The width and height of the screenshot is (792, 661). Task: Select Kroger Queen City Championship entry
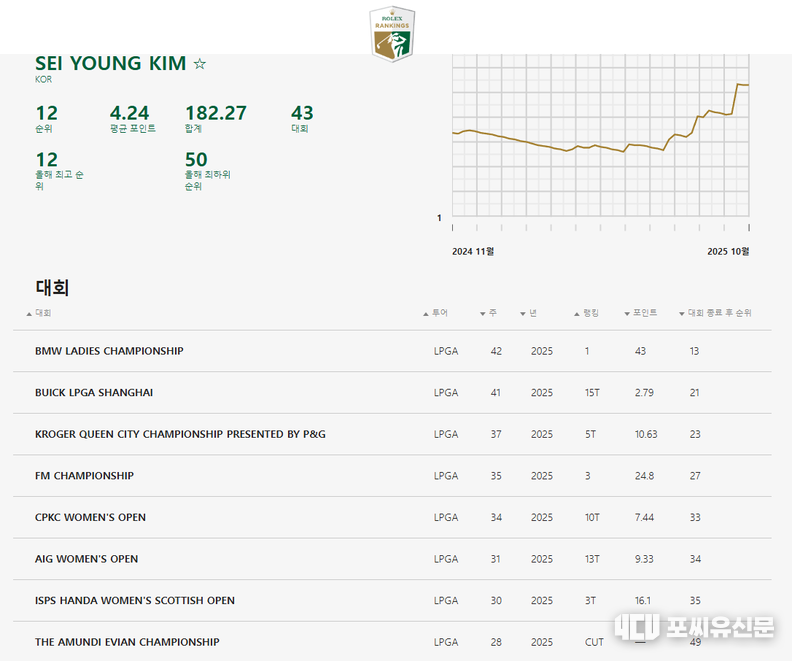pyautogui.click(x=180, y=434)
